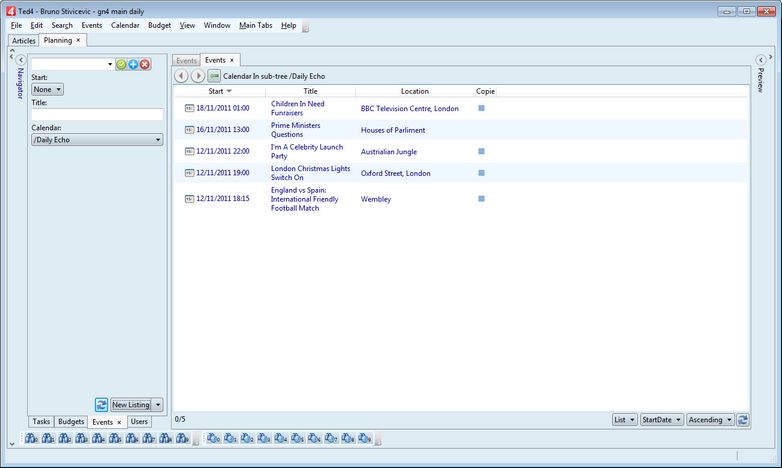Click the stacked-pages icon numbered 7
782x468 pixels.
[331, 439]
